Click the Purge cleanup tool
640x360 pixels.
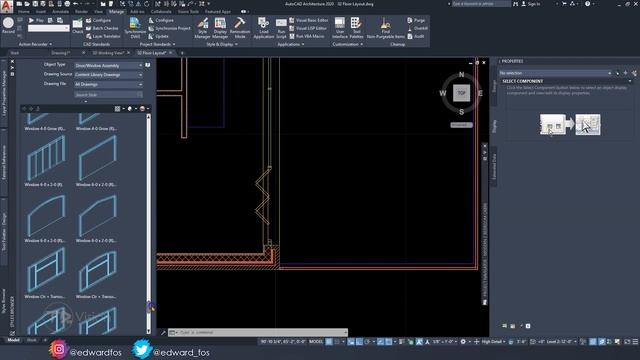pos(416,20)
